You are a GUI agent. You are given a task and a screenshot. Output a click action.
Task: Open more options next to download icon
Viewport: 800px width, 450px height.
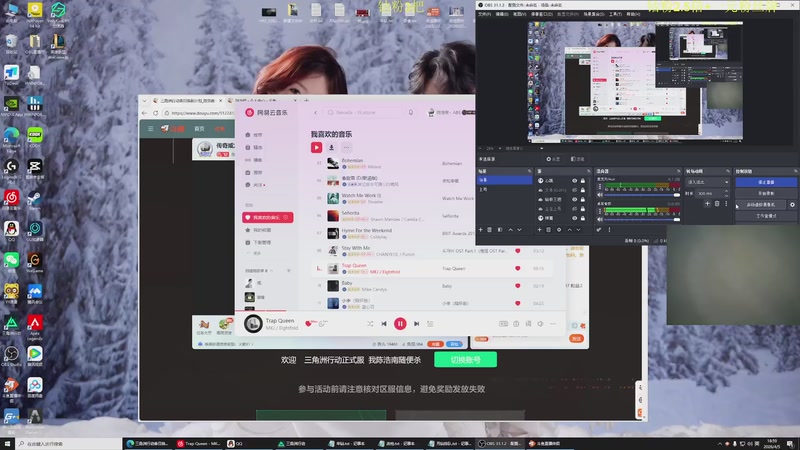pyautogui.click(x=346, y=147)
